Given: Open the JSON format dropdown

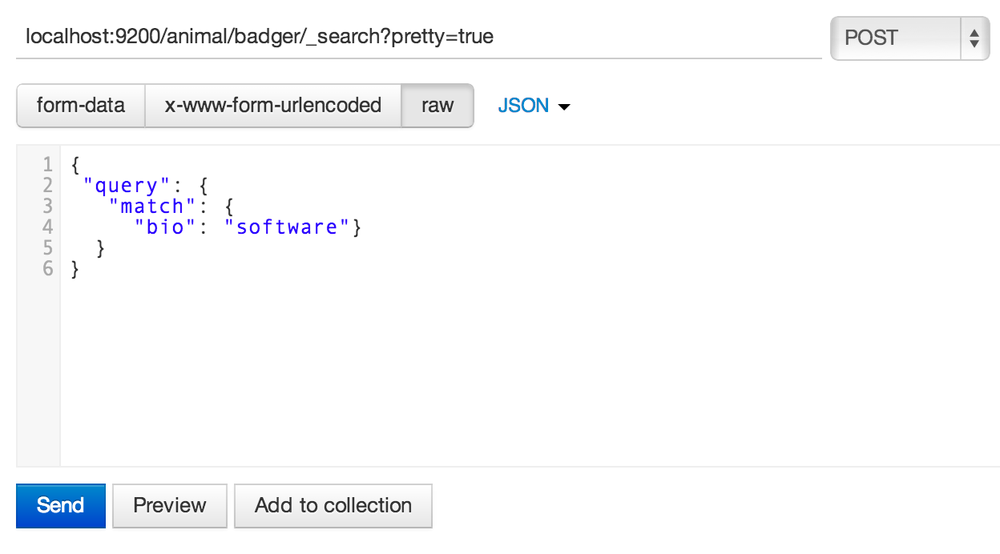Looking at the screenshot, I should [523, 105].
